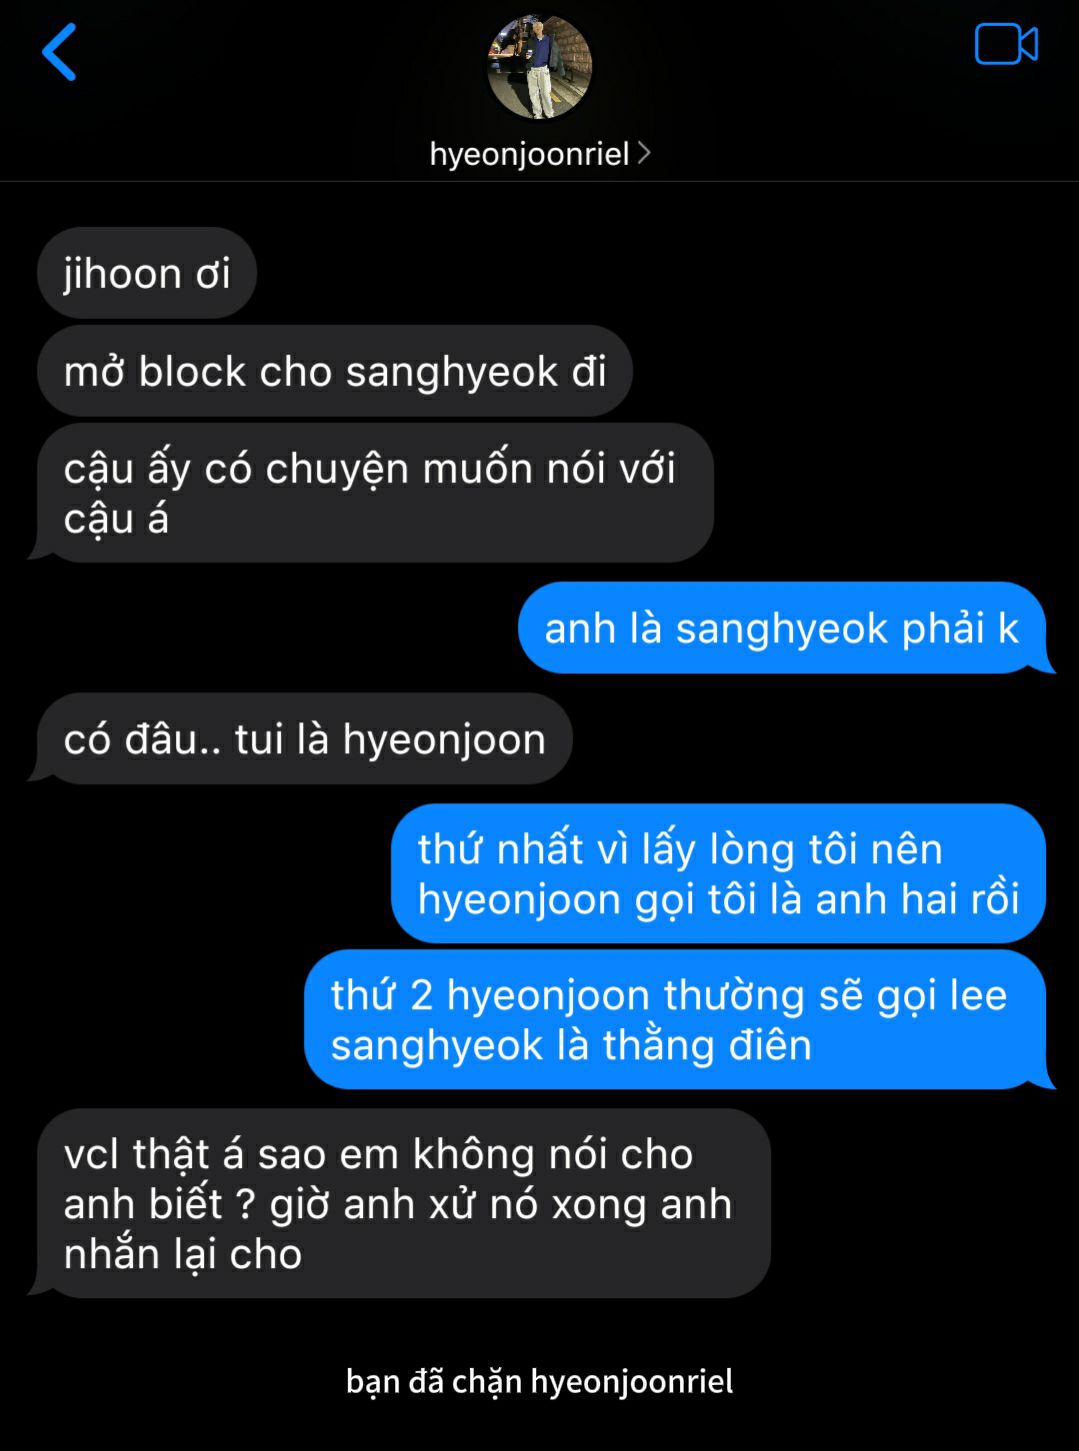1079x1451 pixels.
Task: Select the 'jihoon ơi' message bubble
Action: [x=147, y=273]
